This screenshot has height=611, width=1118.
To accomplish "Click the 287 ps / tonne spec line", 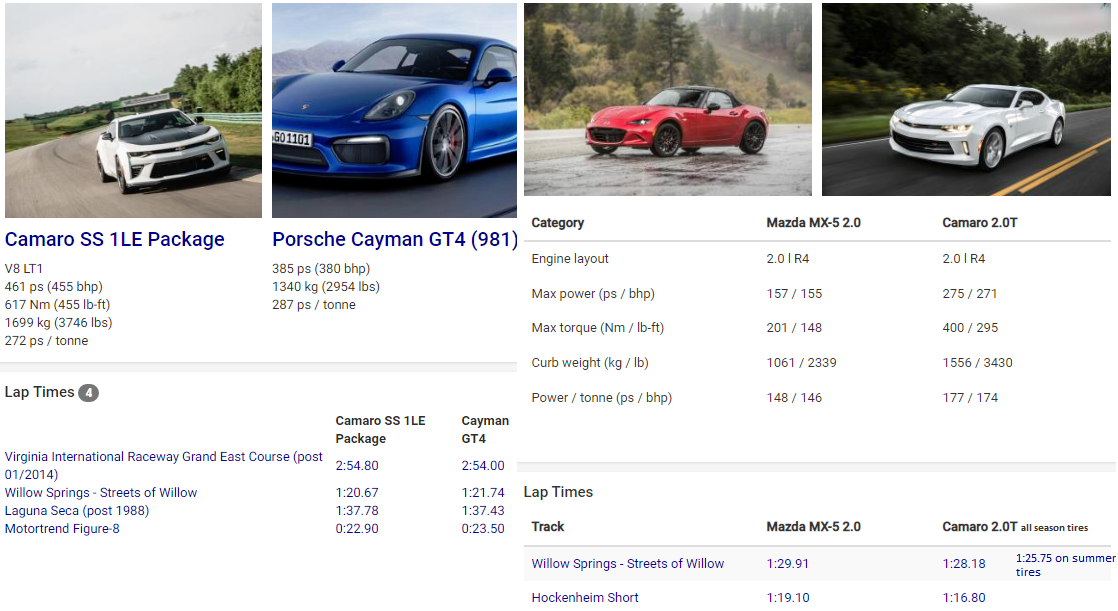I will coord(314,305).
